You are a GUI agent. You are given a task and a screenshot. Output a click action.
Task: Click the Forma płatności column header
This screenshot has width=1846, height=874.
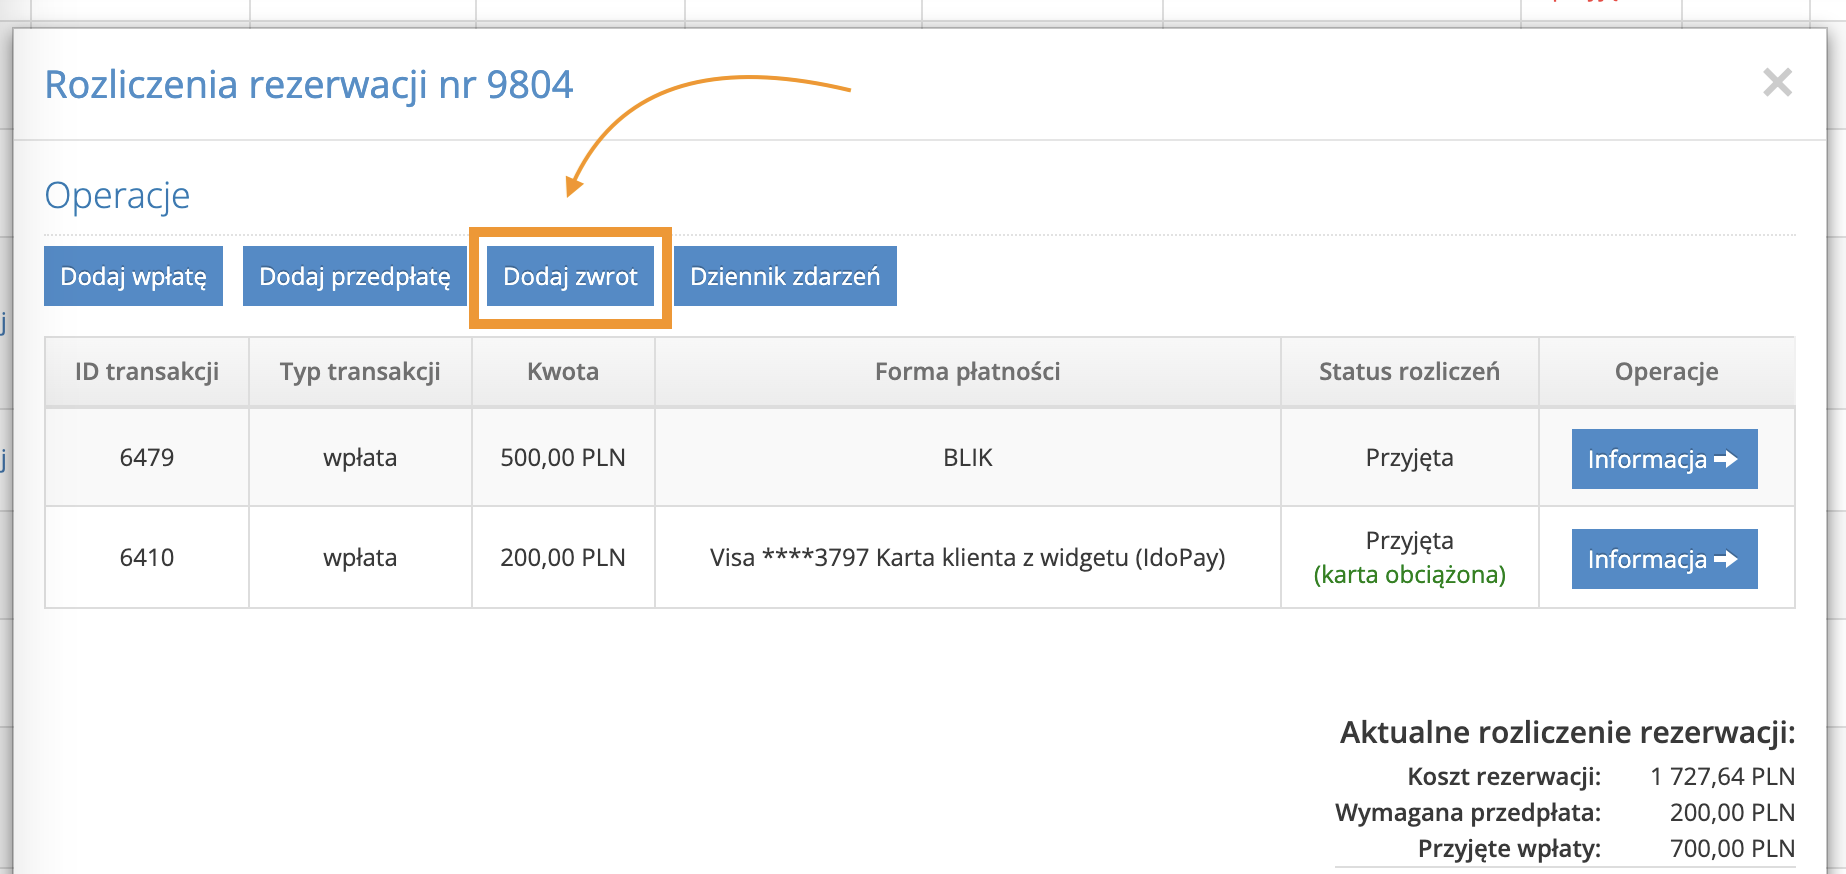[967, 372]
